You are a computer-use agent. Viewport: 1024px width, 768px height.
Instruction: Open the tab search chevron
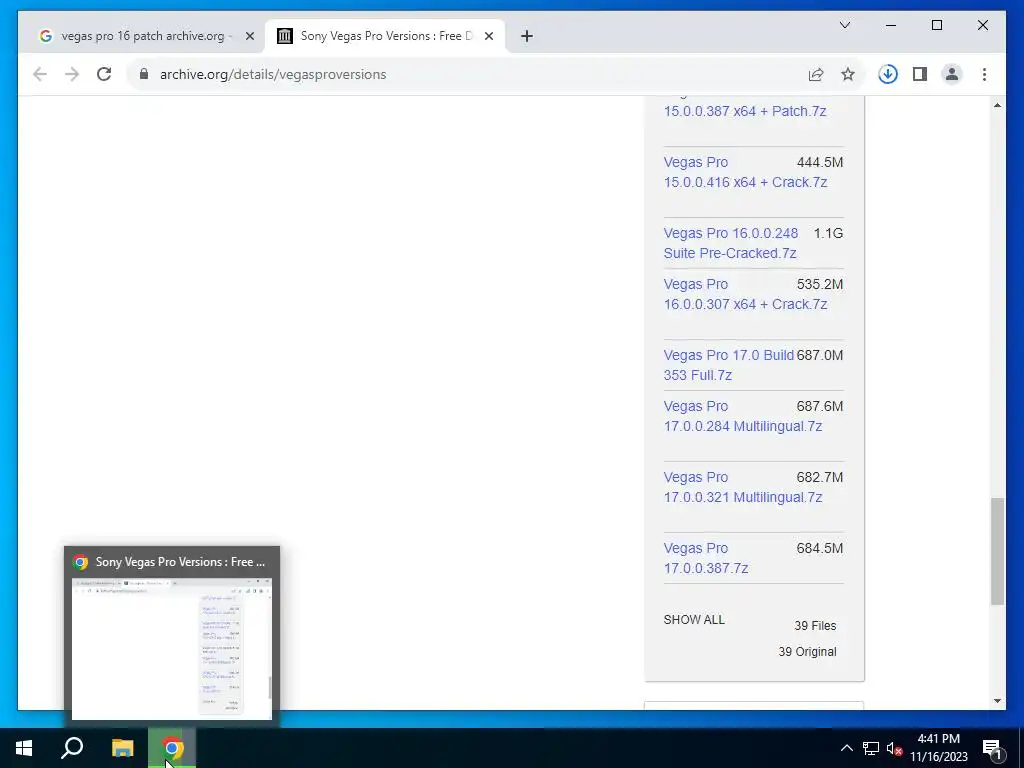click(x=844, y=25)
